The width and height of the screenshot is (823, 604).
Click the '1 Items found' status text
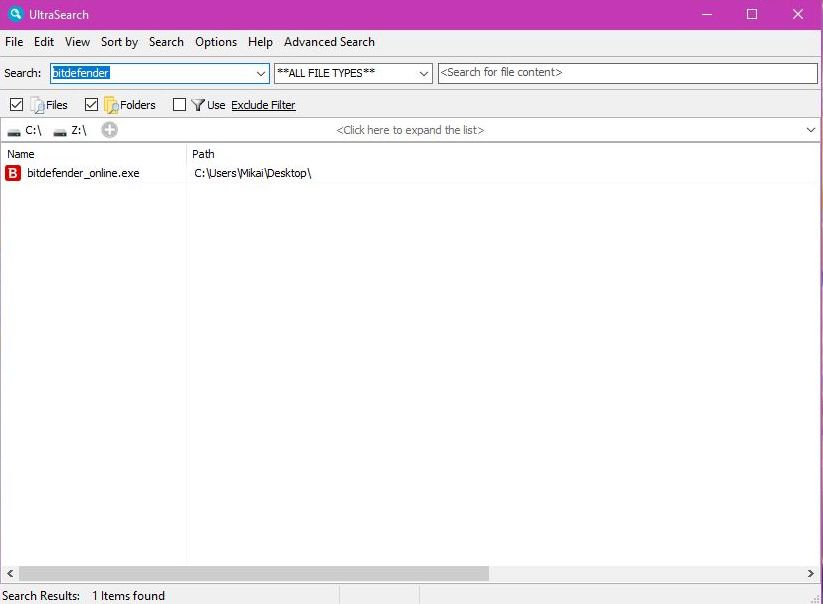tap(129, 596)
